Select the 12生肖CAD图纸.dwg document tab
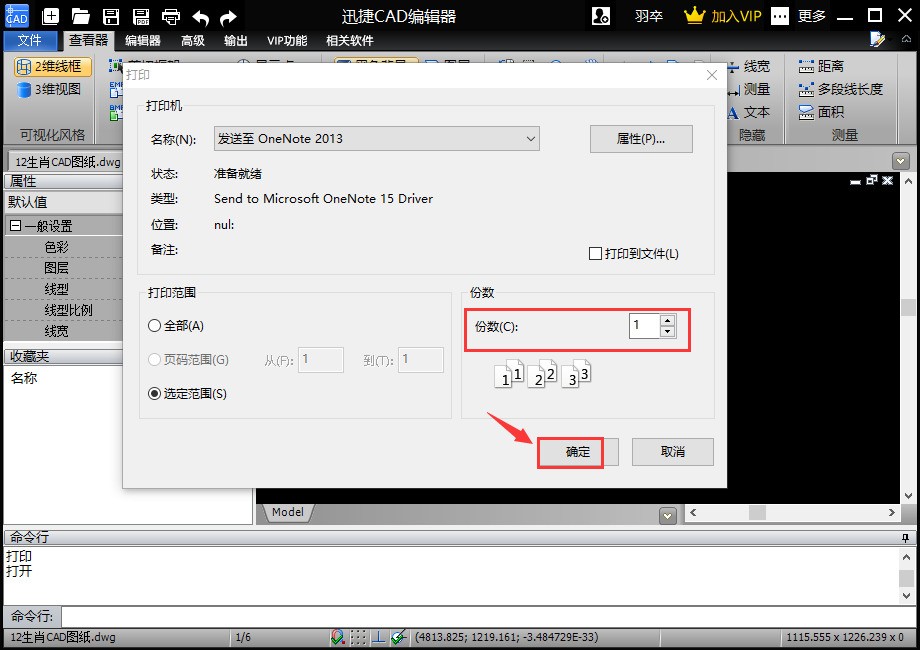The height and width of the screenshot is (650, 920). coord(67,162)
